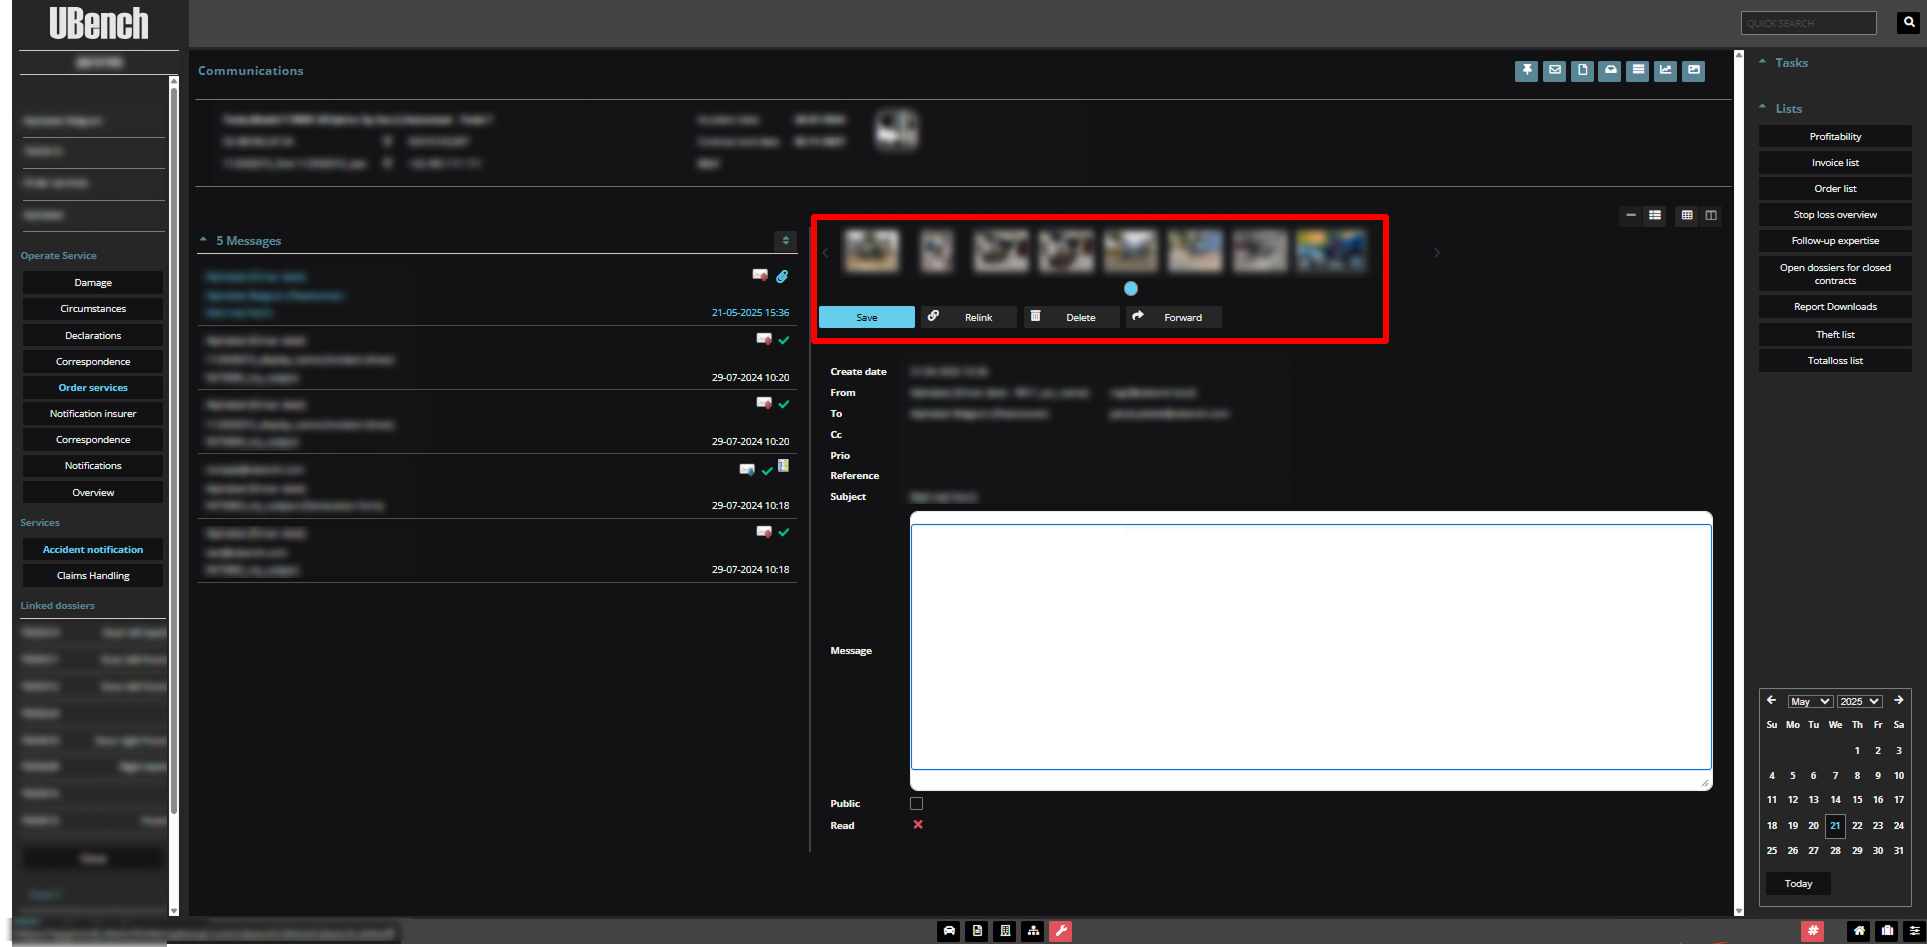Click the pin icon in Communications toolbar
The image size is (1927, 947).
coord(1526,71)
